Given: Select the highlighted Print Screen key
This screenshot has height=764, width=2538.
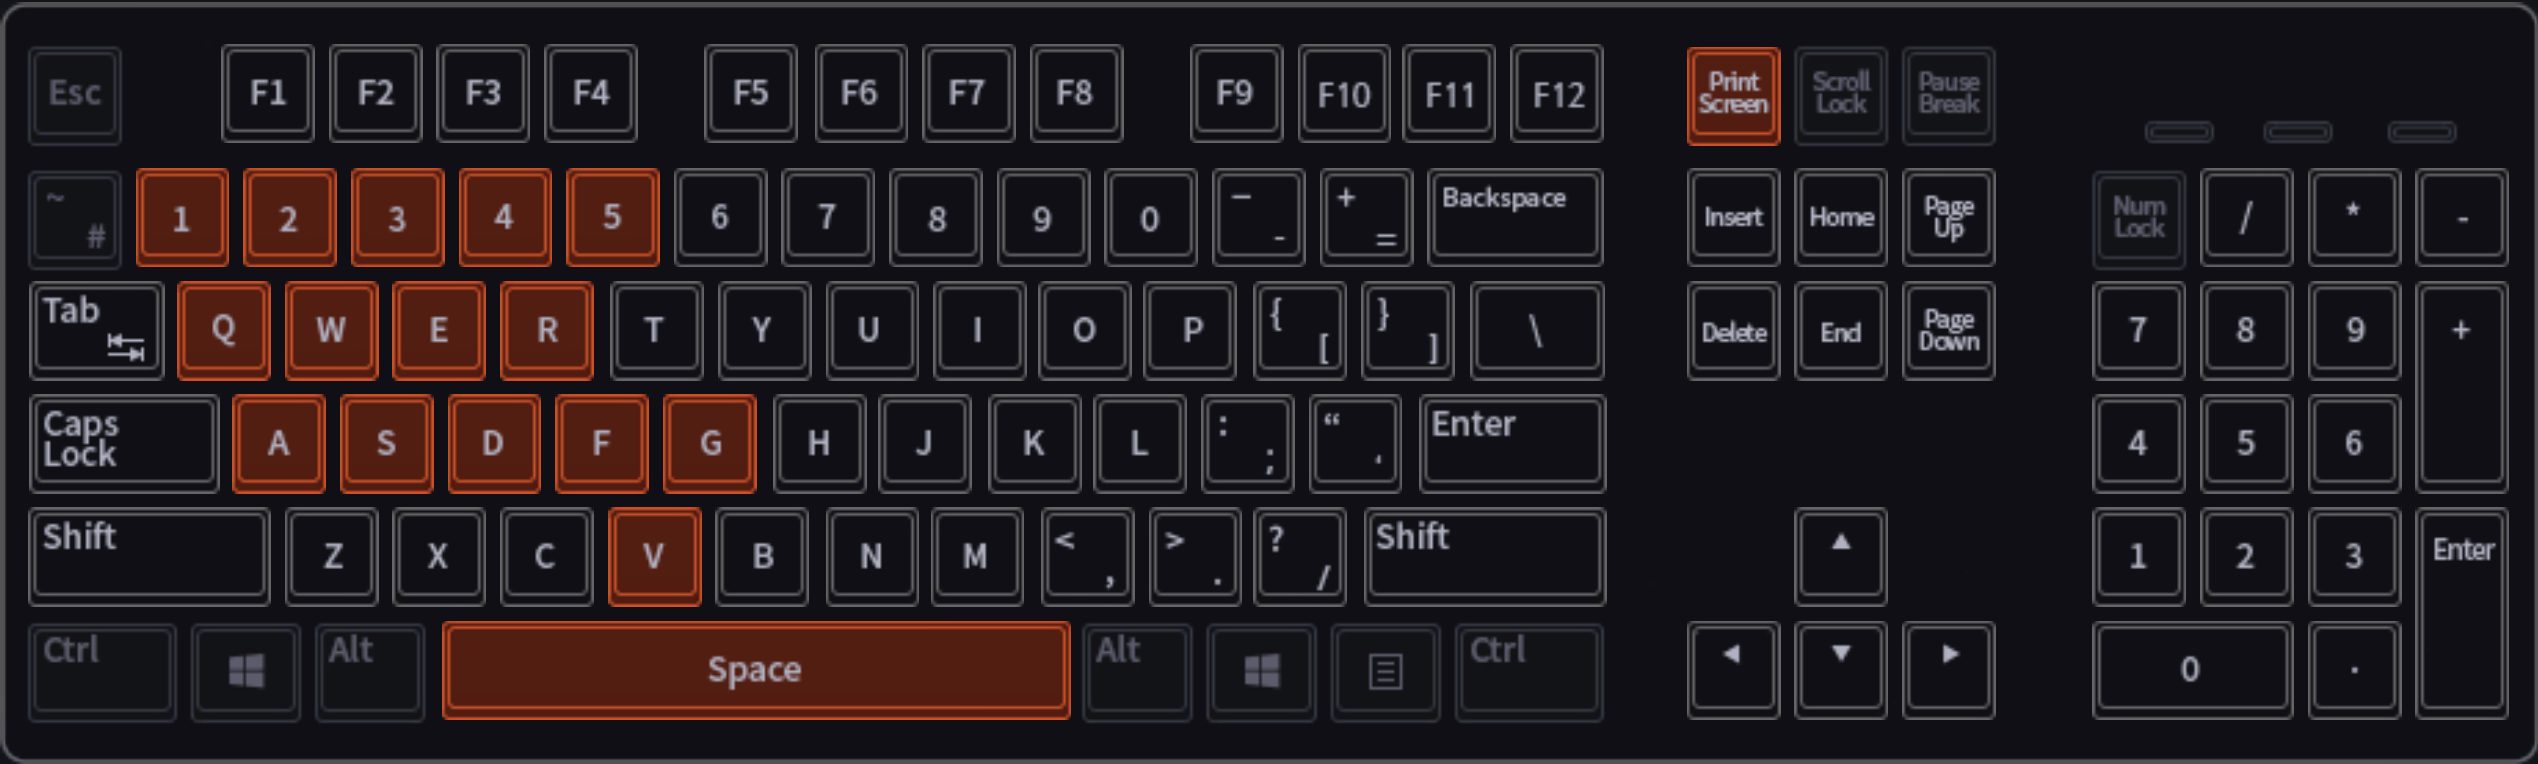Looking at the screenshot, I should [1733, 95].
